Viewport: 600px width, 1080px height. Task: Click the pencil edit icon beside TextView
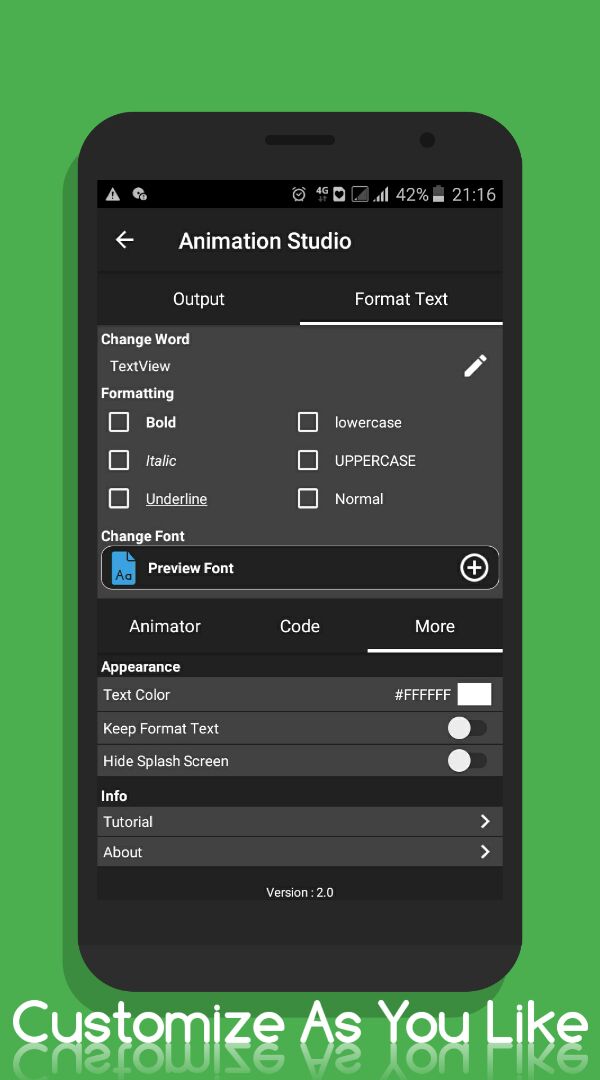475,366
